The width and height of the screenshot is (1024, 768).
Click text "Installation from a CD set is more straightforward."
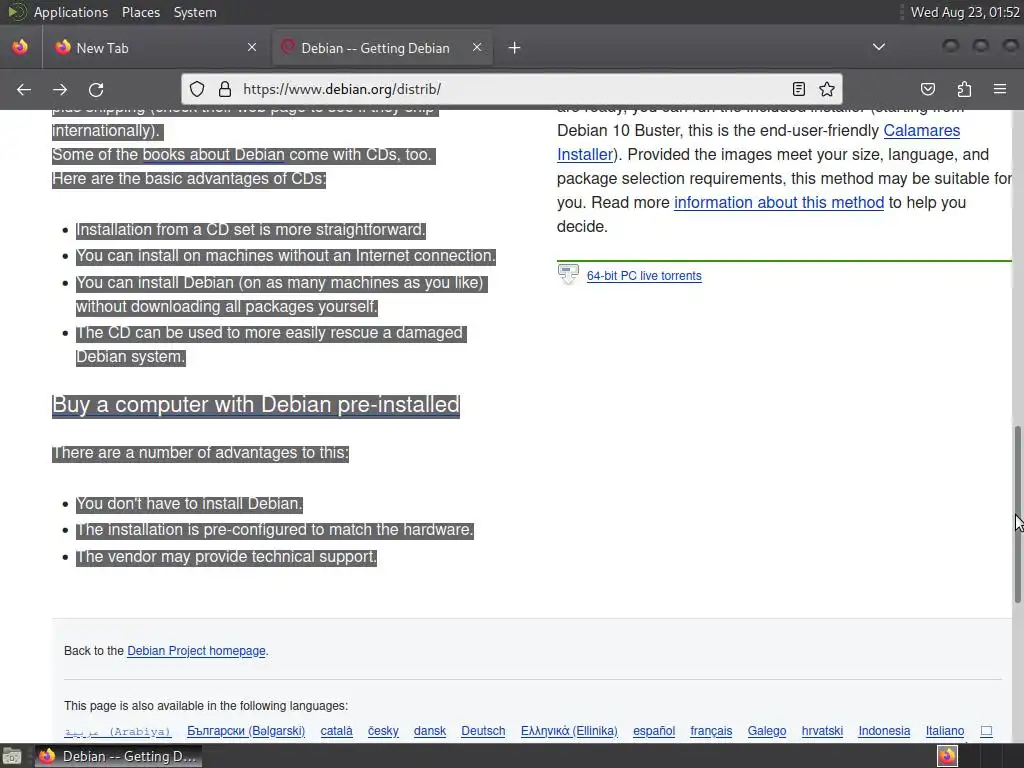(x=251, y=230)
